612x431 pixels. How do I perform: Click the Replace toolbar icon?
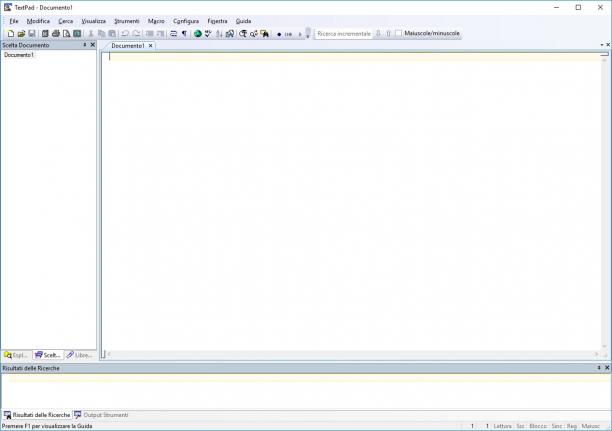pyautogui.click(x=254, y=34)
